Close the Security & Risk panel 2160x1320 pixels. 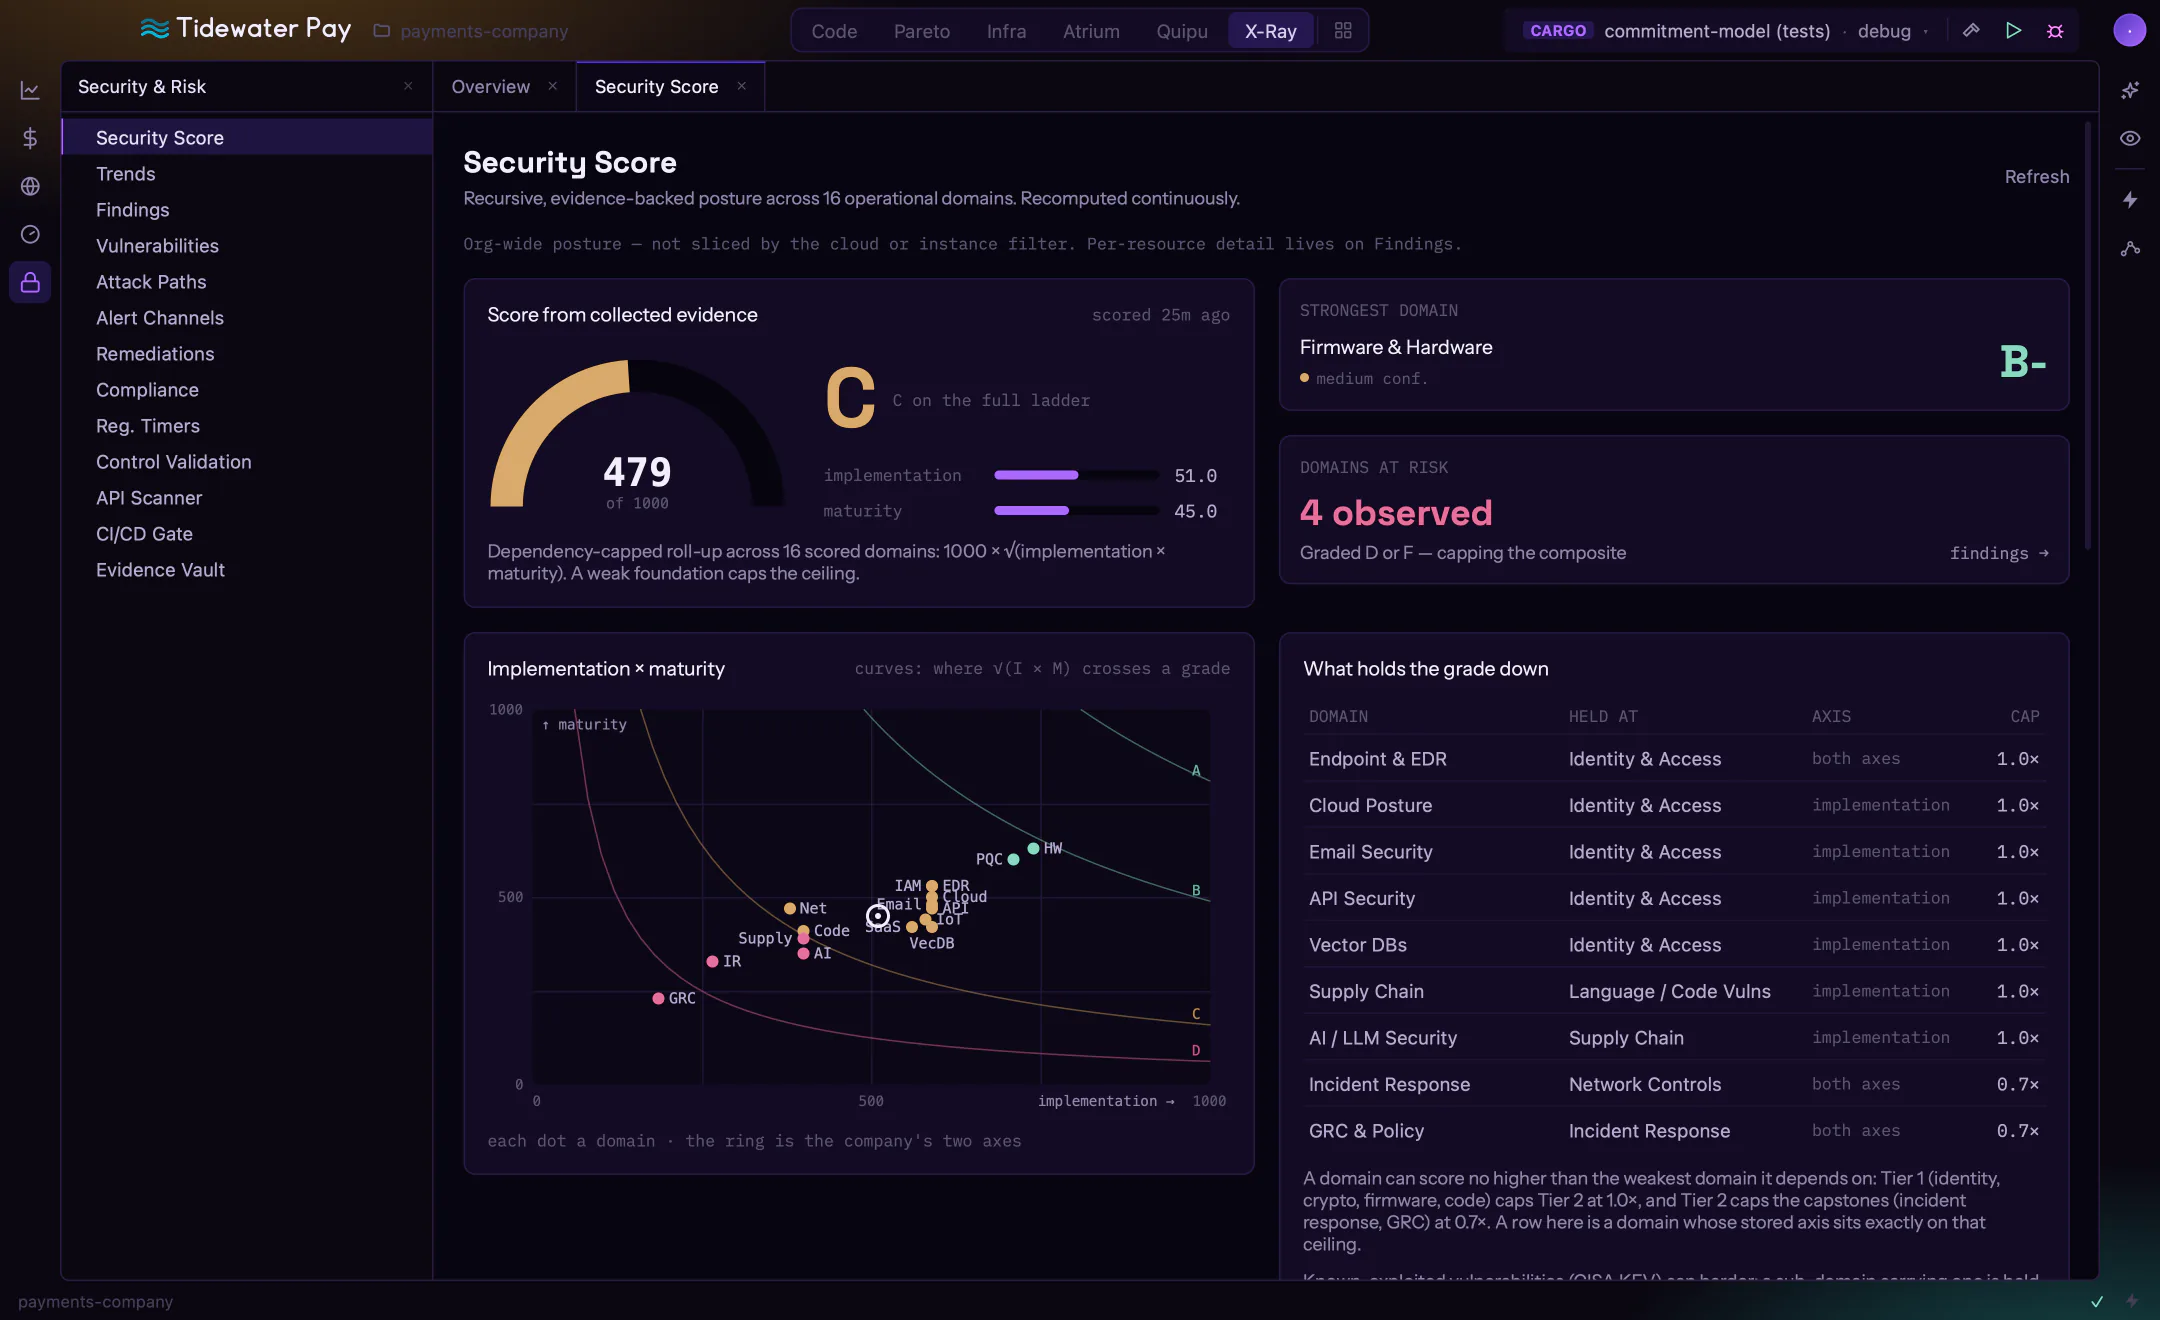408,86
